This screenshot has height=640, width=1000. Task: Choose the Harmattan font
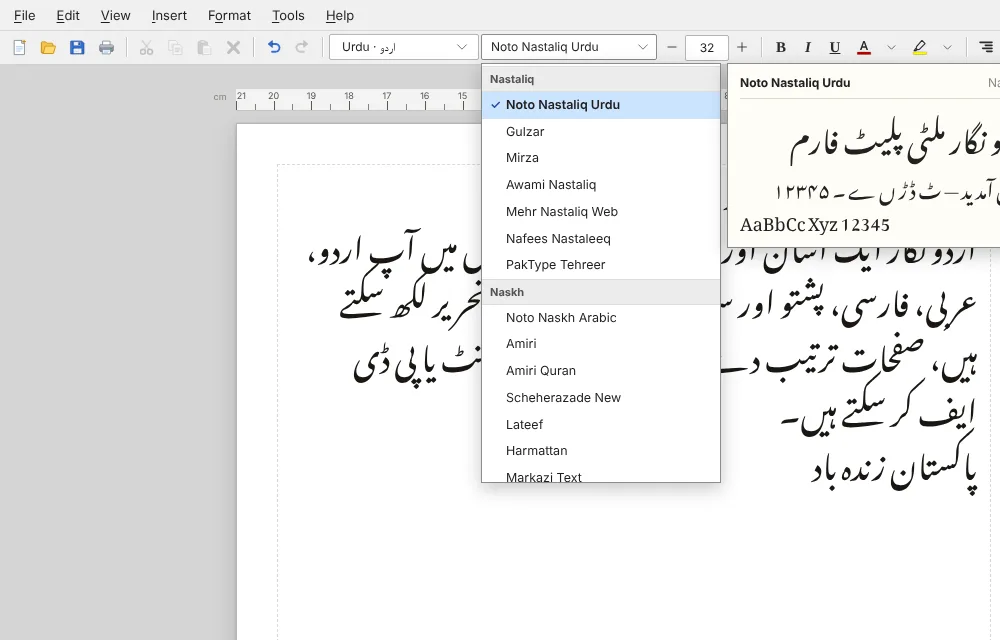(x=601, y=451)
